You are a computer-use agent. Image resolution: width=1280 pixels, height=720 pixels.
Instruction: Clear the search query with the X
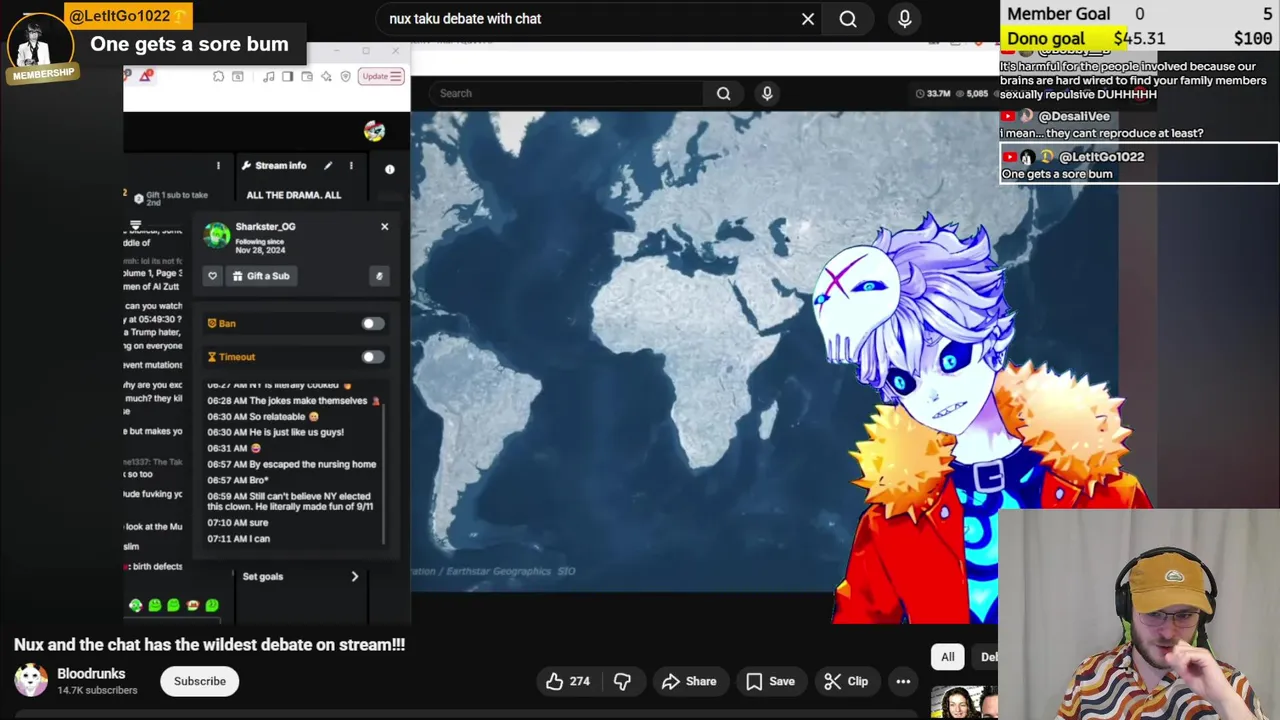pyautogui.click(x=808, y=19)
